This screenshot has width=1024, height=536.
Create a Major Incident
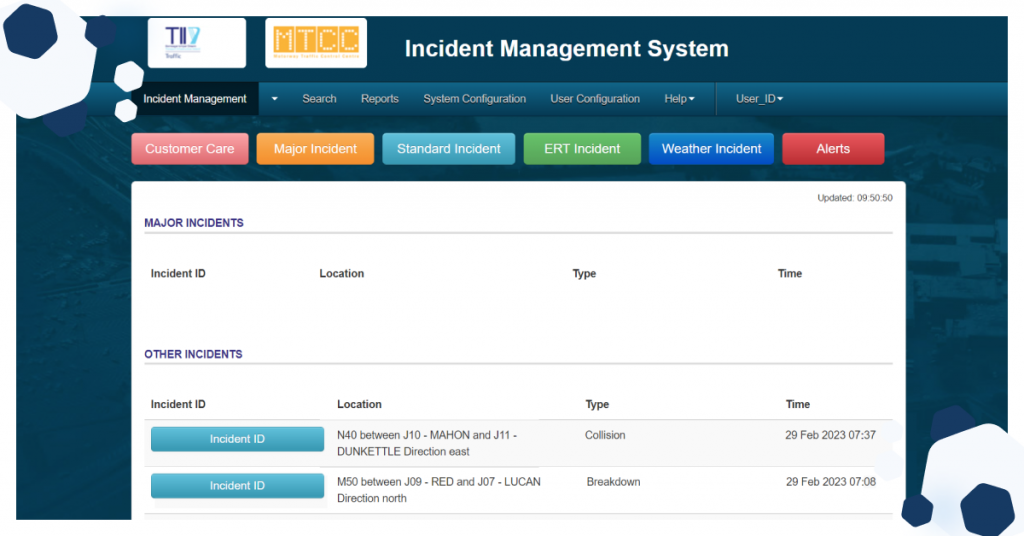[315, 149]
